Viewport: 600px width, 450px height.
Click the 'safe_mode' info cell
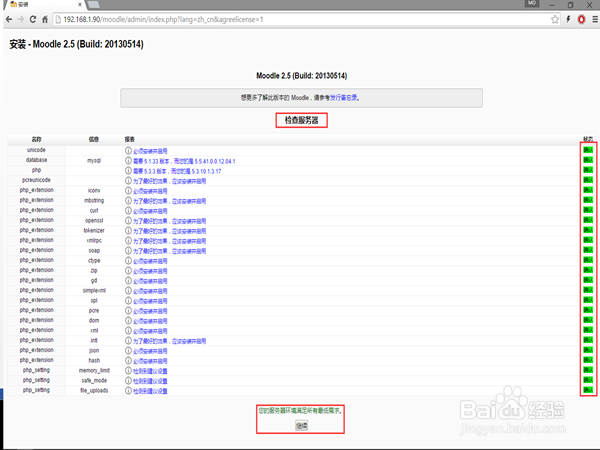[x=94, y=381]
